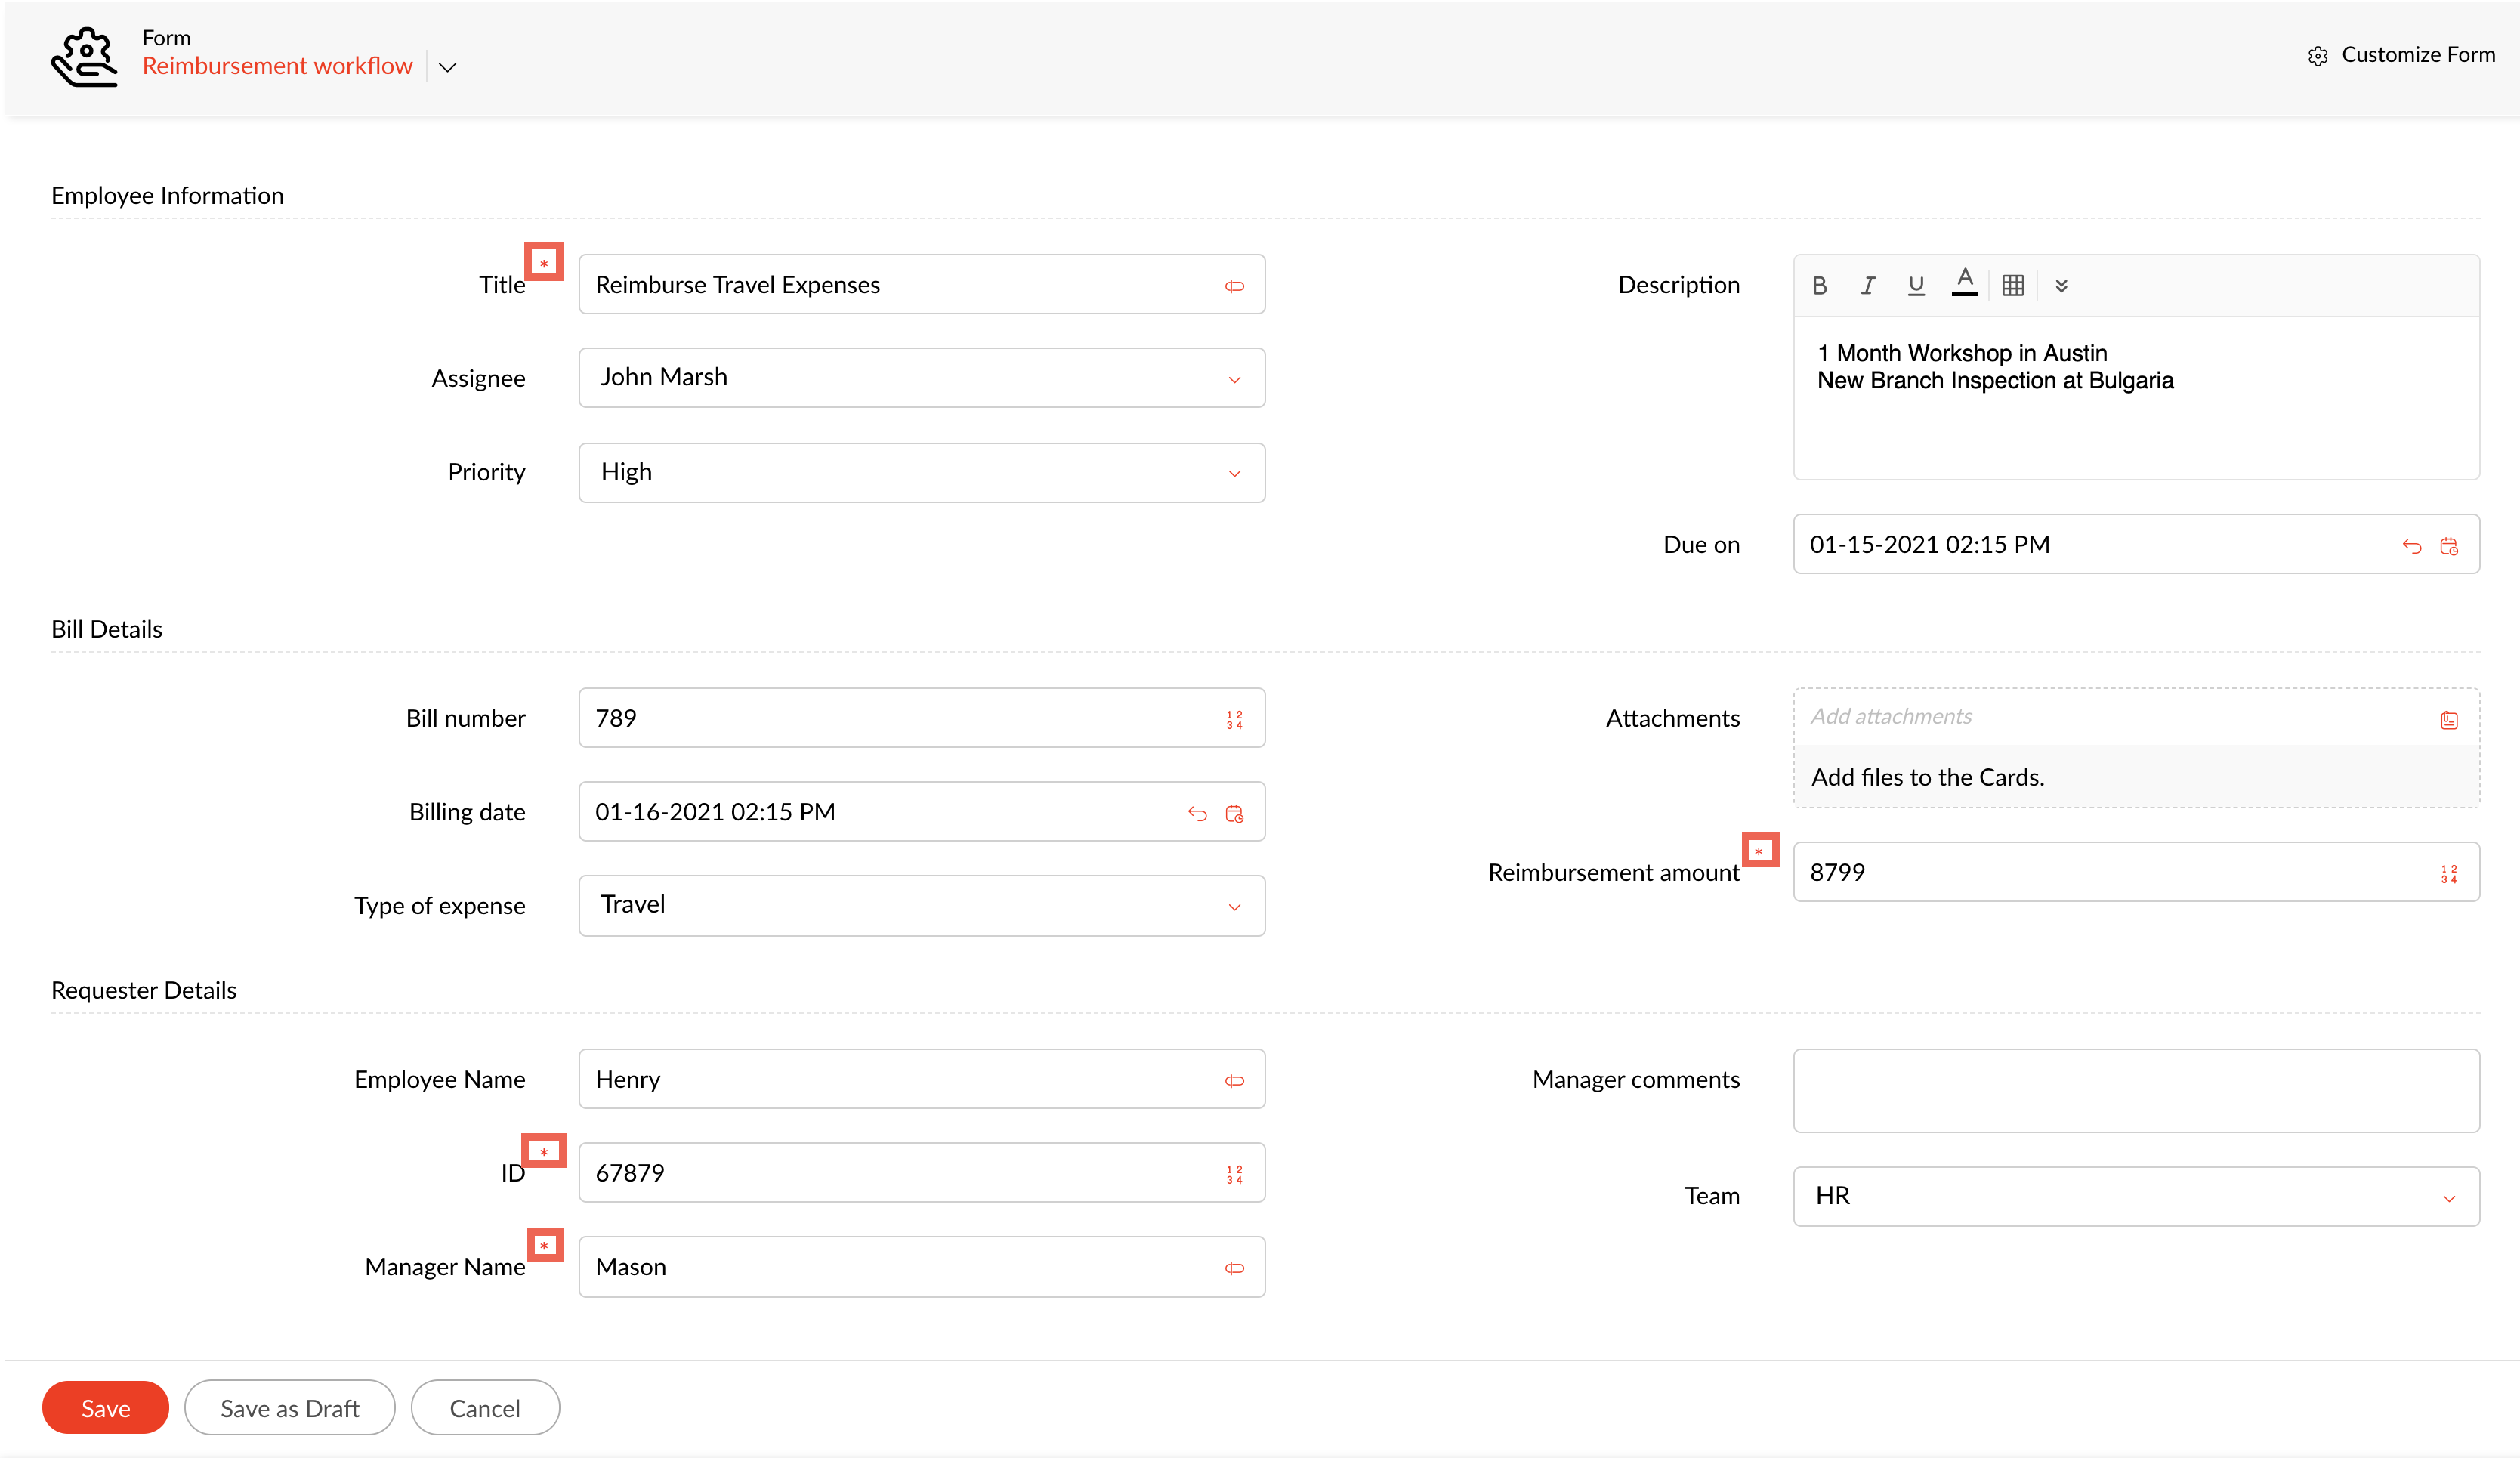
Task: Open the font color picker in Description
Action: (1964, 283)
